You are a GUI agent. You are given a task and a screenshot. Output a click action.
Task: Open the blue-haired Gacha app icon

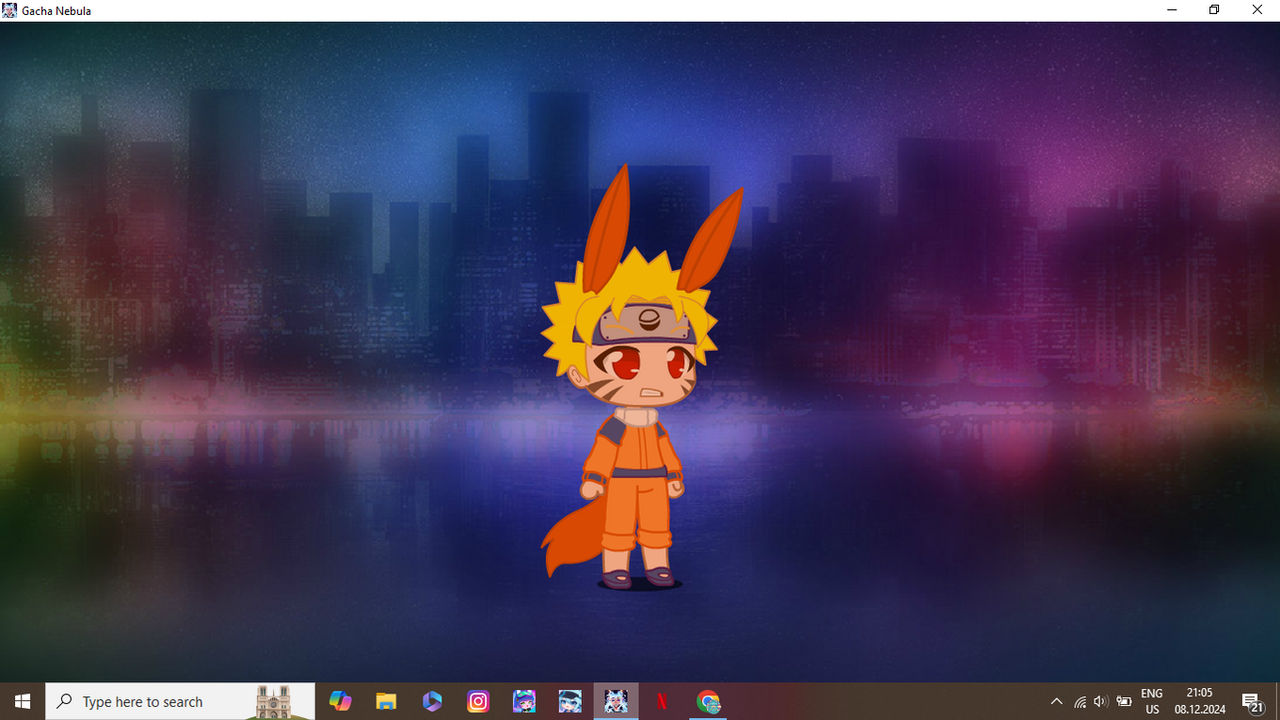tap(570, 702)
